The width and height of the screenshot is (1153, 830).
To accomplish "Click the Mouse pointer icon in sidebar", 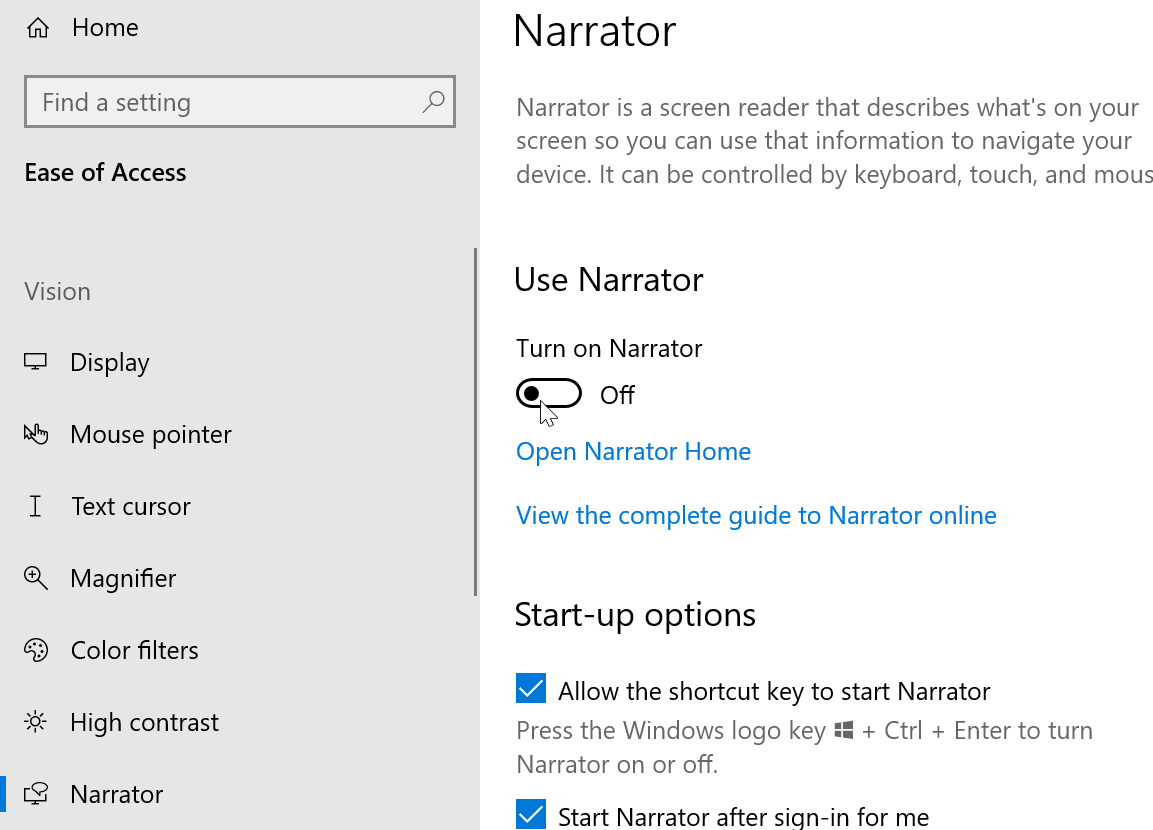I will coord(35,434).
